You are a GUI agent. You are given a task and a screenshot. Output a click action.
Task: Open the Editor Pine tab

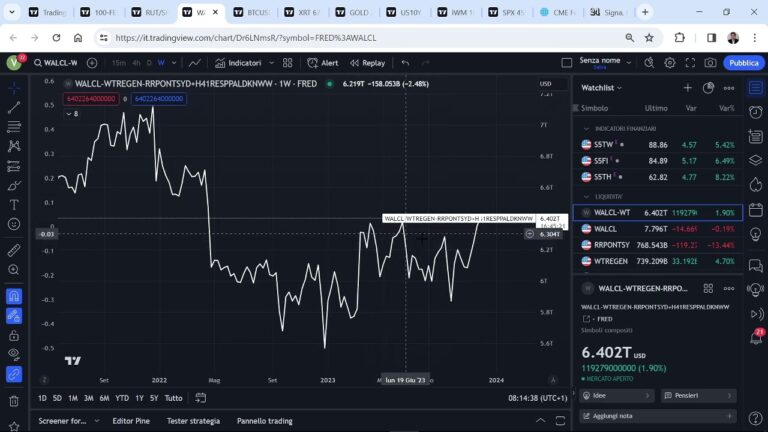point(131,421)
